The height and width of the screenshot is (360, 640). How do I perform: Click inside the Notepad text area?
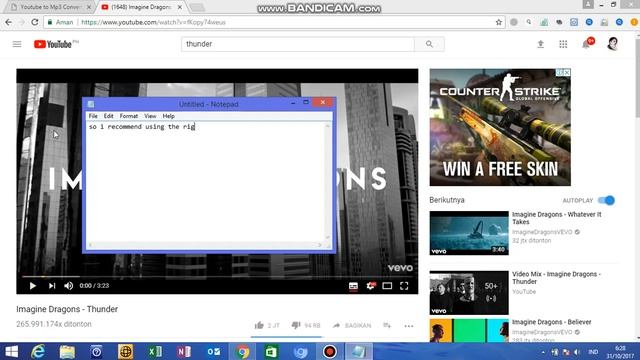(x=206, y=182)
